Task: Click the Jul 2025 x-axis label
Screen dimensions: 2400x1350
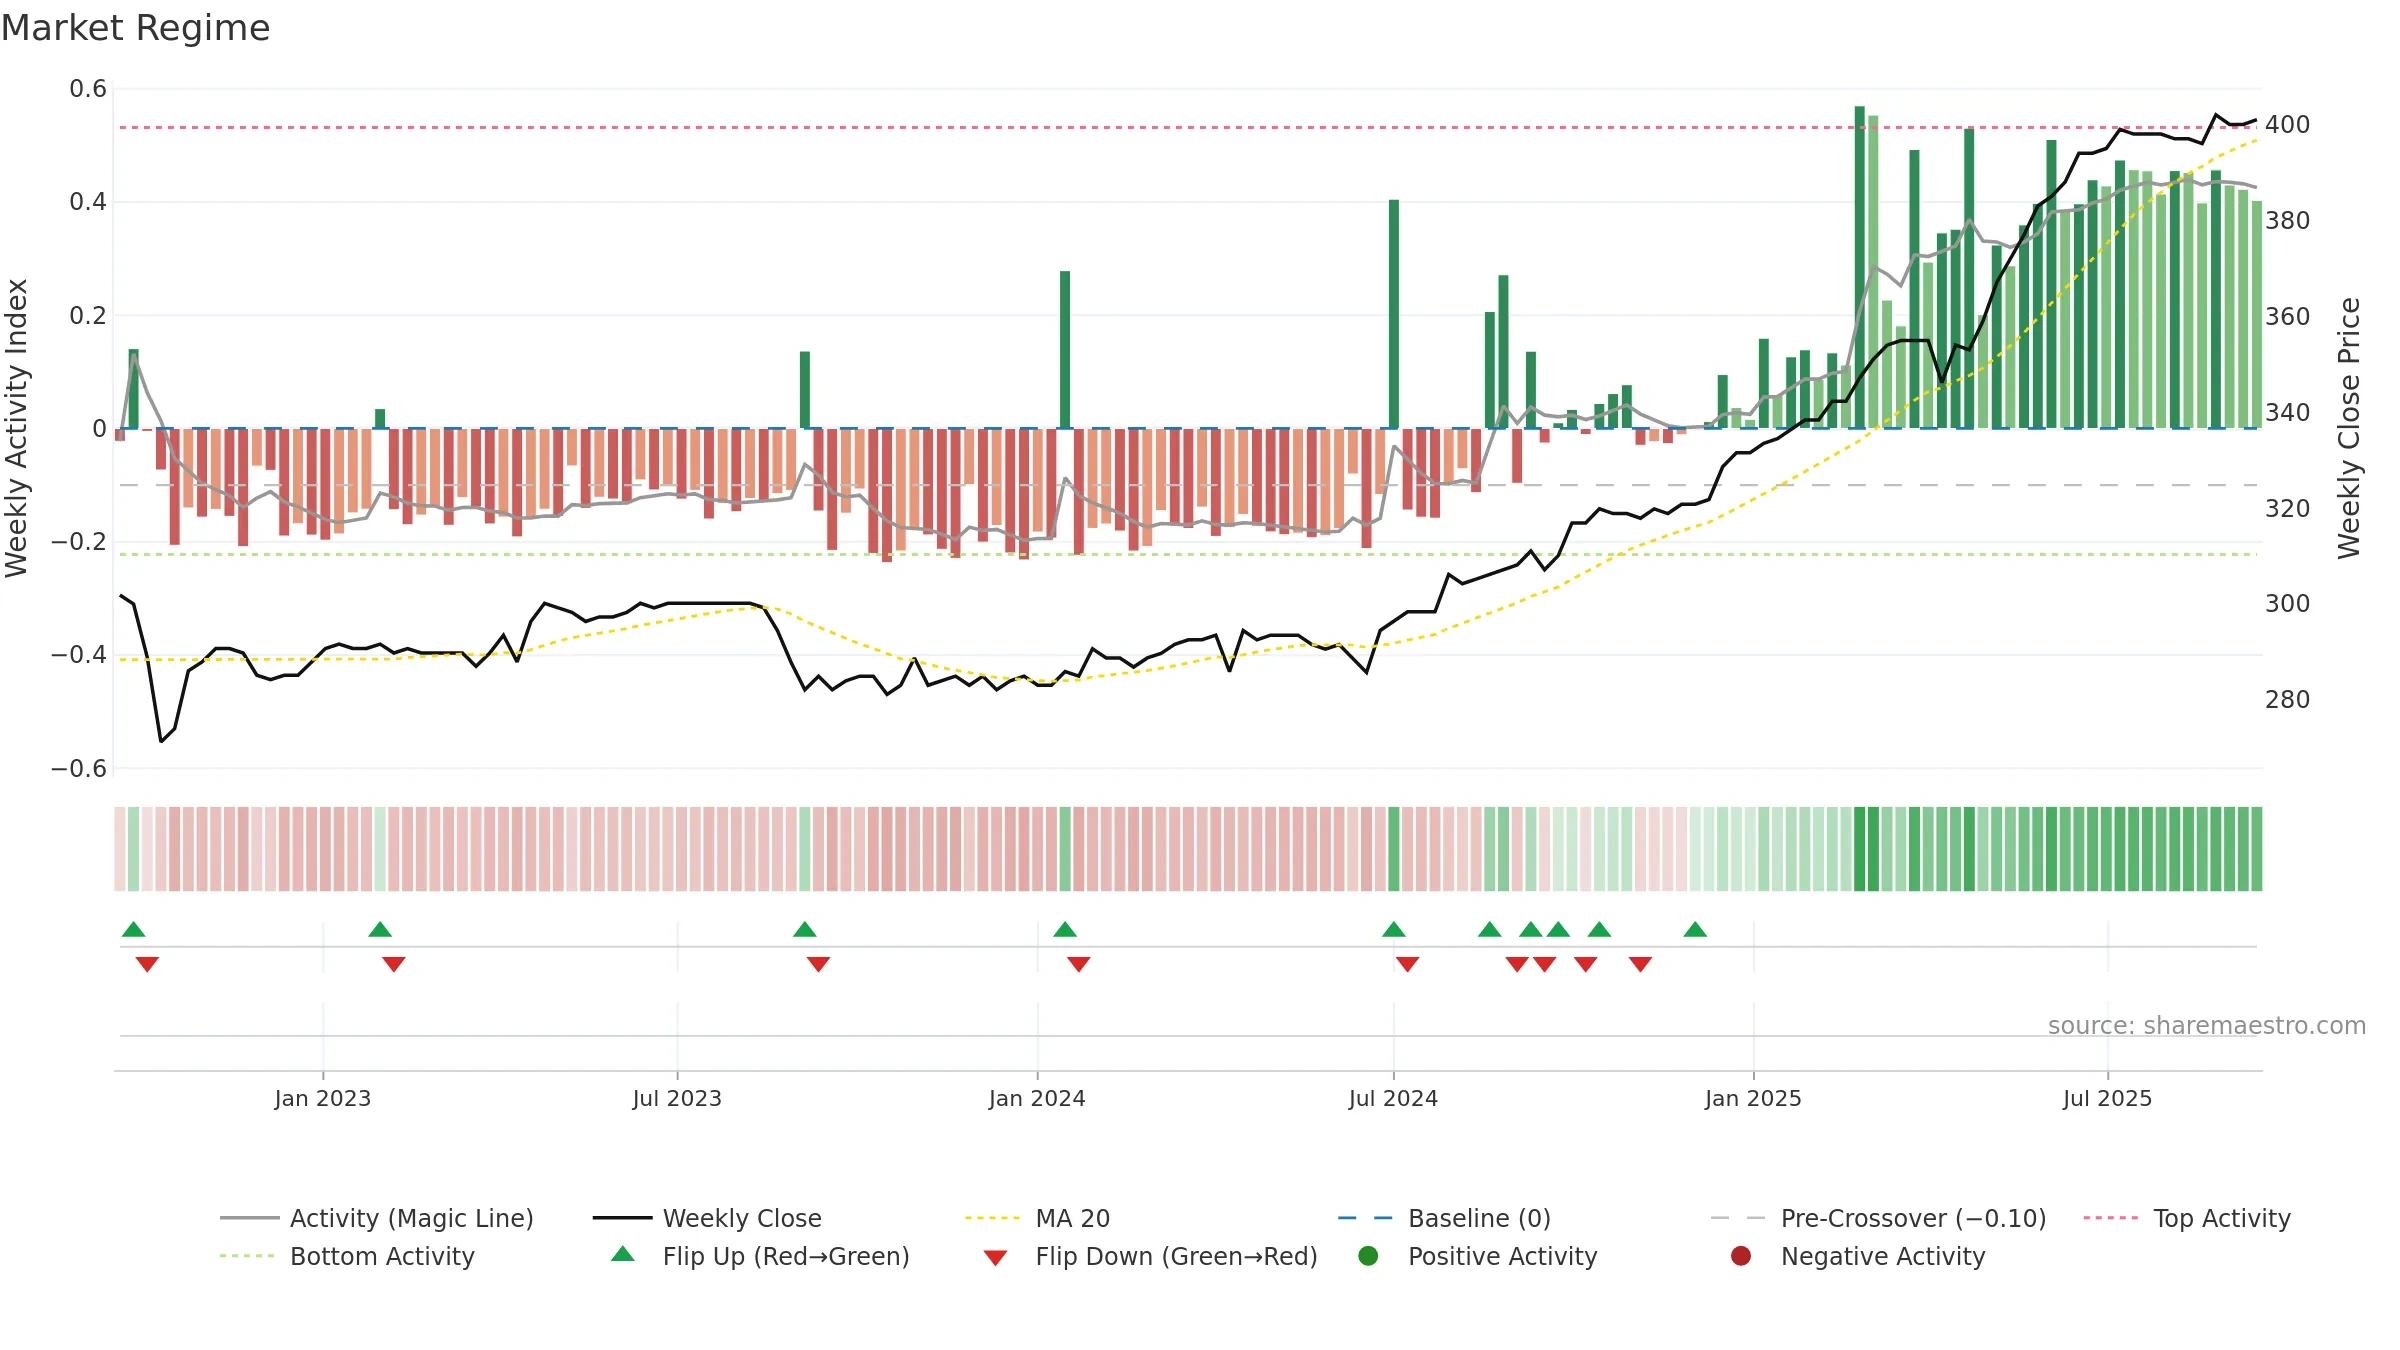Action: click(x=2107, y=1098)
